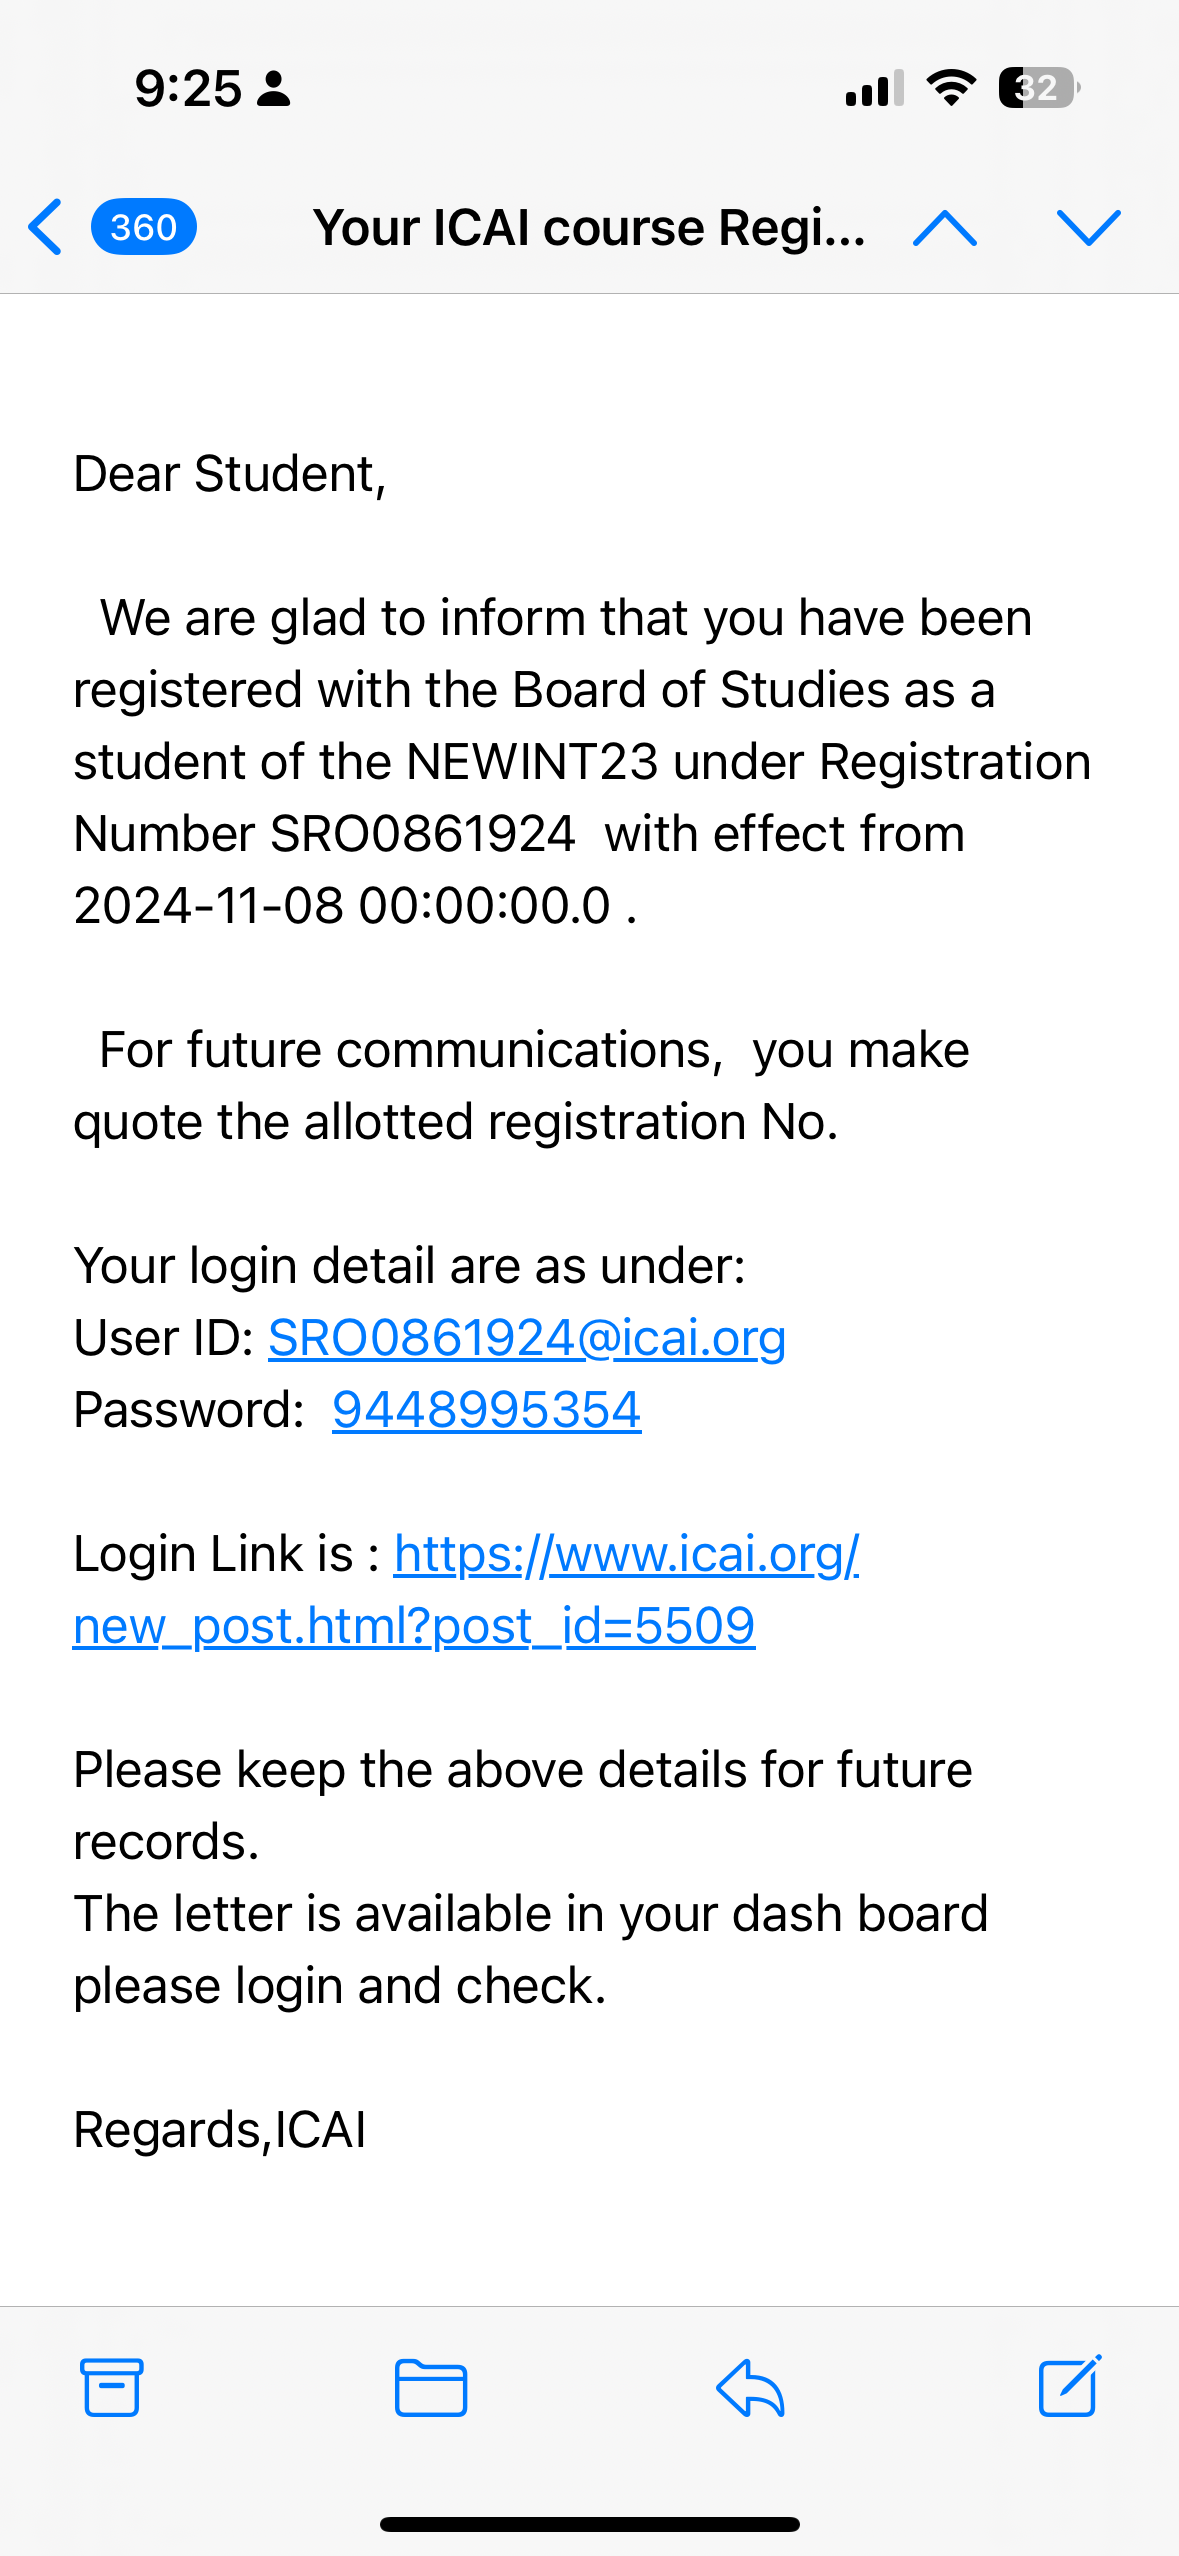Viewport: 1179px width, 2556px height.
Task: Tap the Wi-Fi status icon
Action: coord(951,88)
